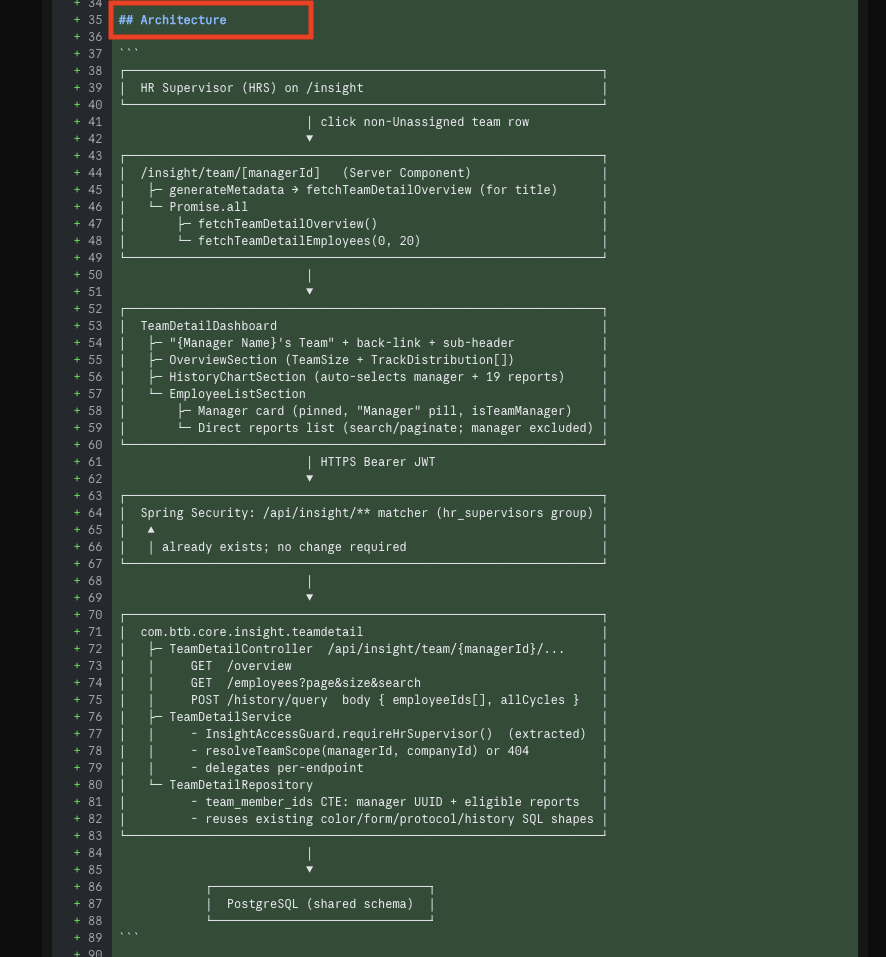Image resolution: width=886 pixels, height=957 pixels.
Task: Click 'HR Supervisor (HRS) on /insight' text
Action: coord(252,88)
